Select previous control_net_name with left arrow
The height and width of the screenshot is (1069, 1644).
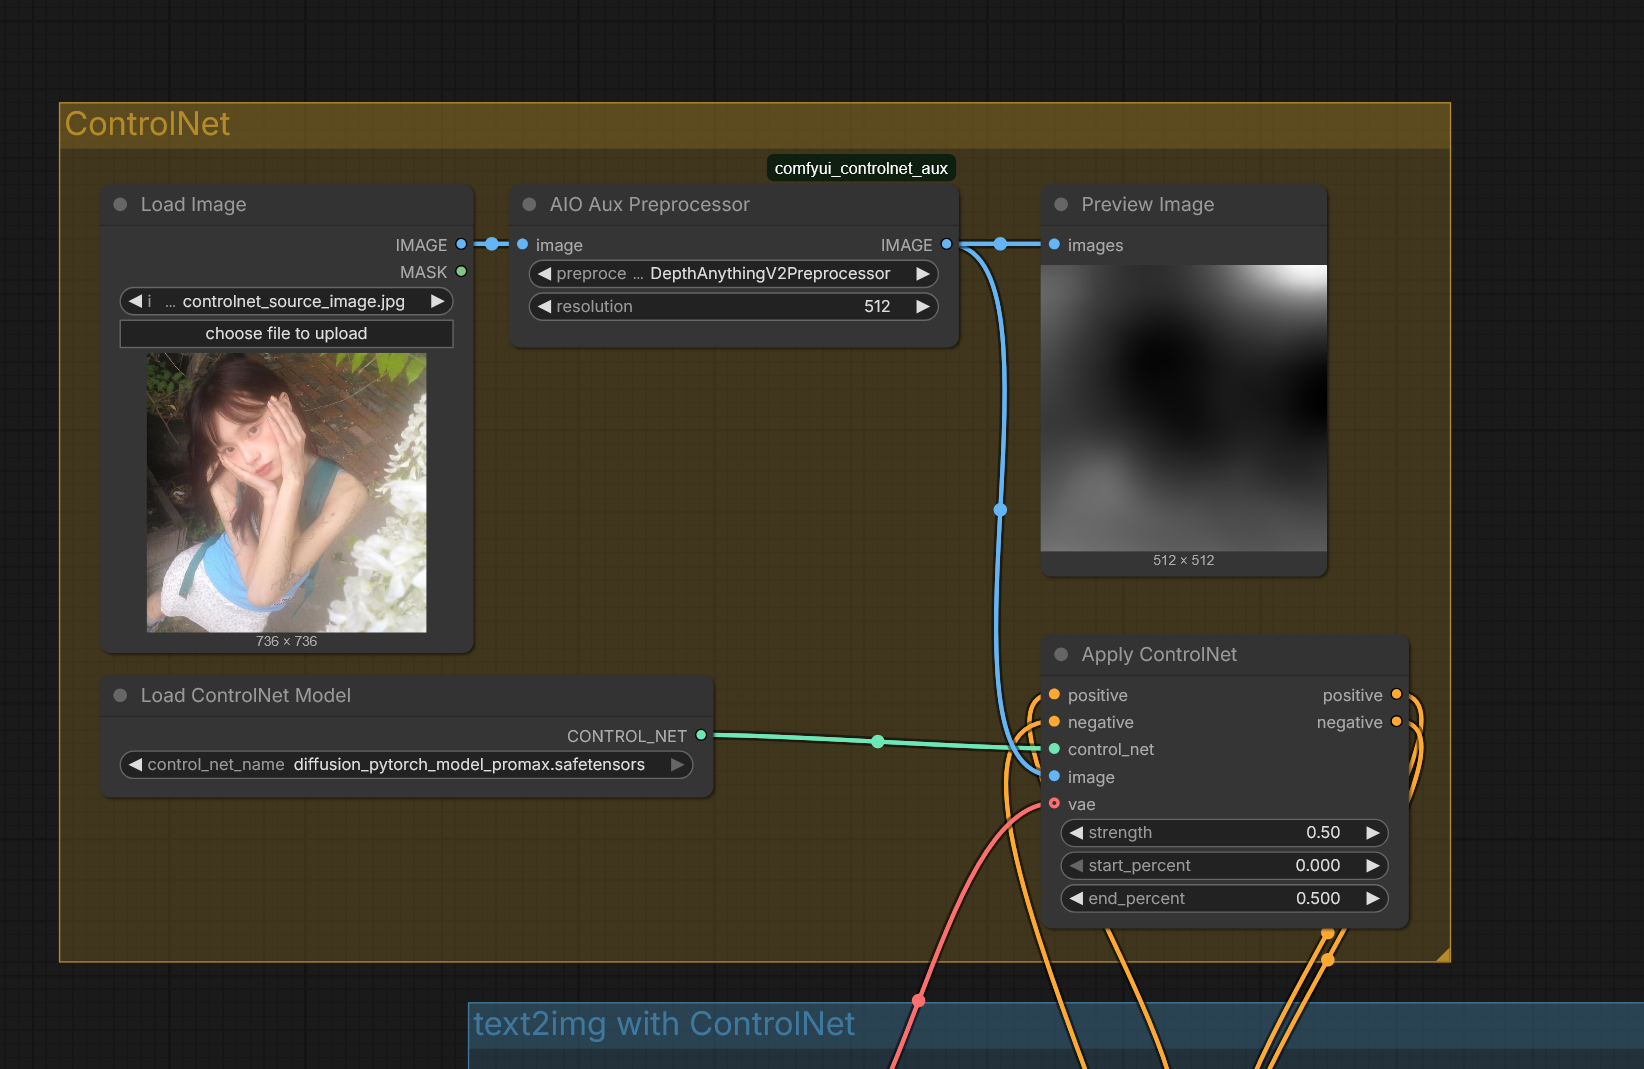135,764
